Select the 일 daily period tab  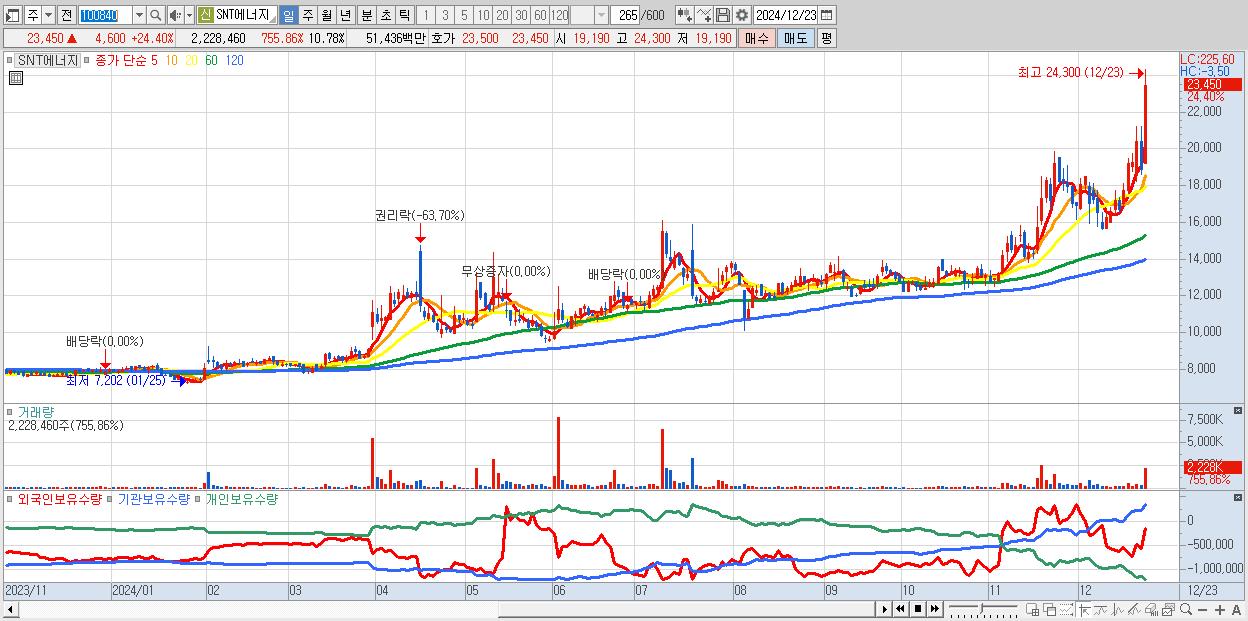(x=288, y=15)
